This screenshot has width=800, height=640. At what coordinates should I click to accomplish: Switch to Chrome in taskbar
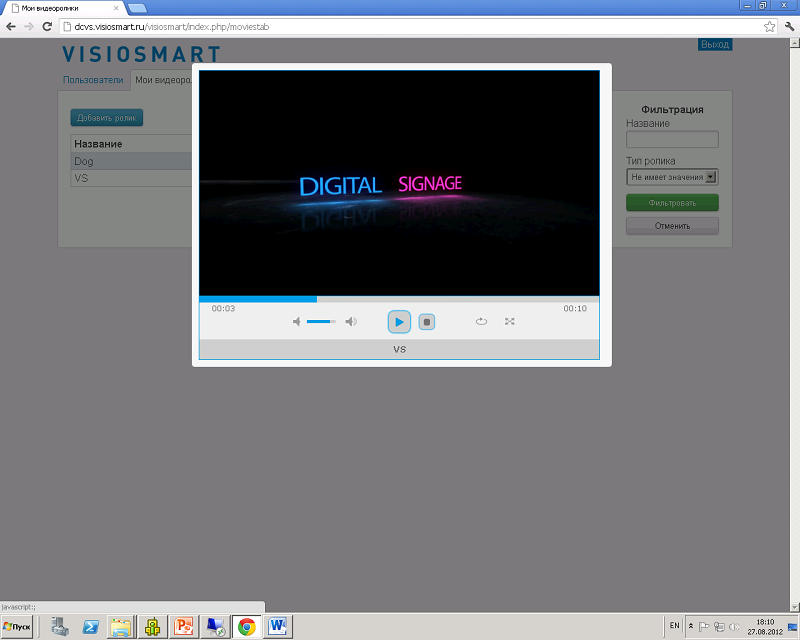pyautogui.click(x=246, y=627)
